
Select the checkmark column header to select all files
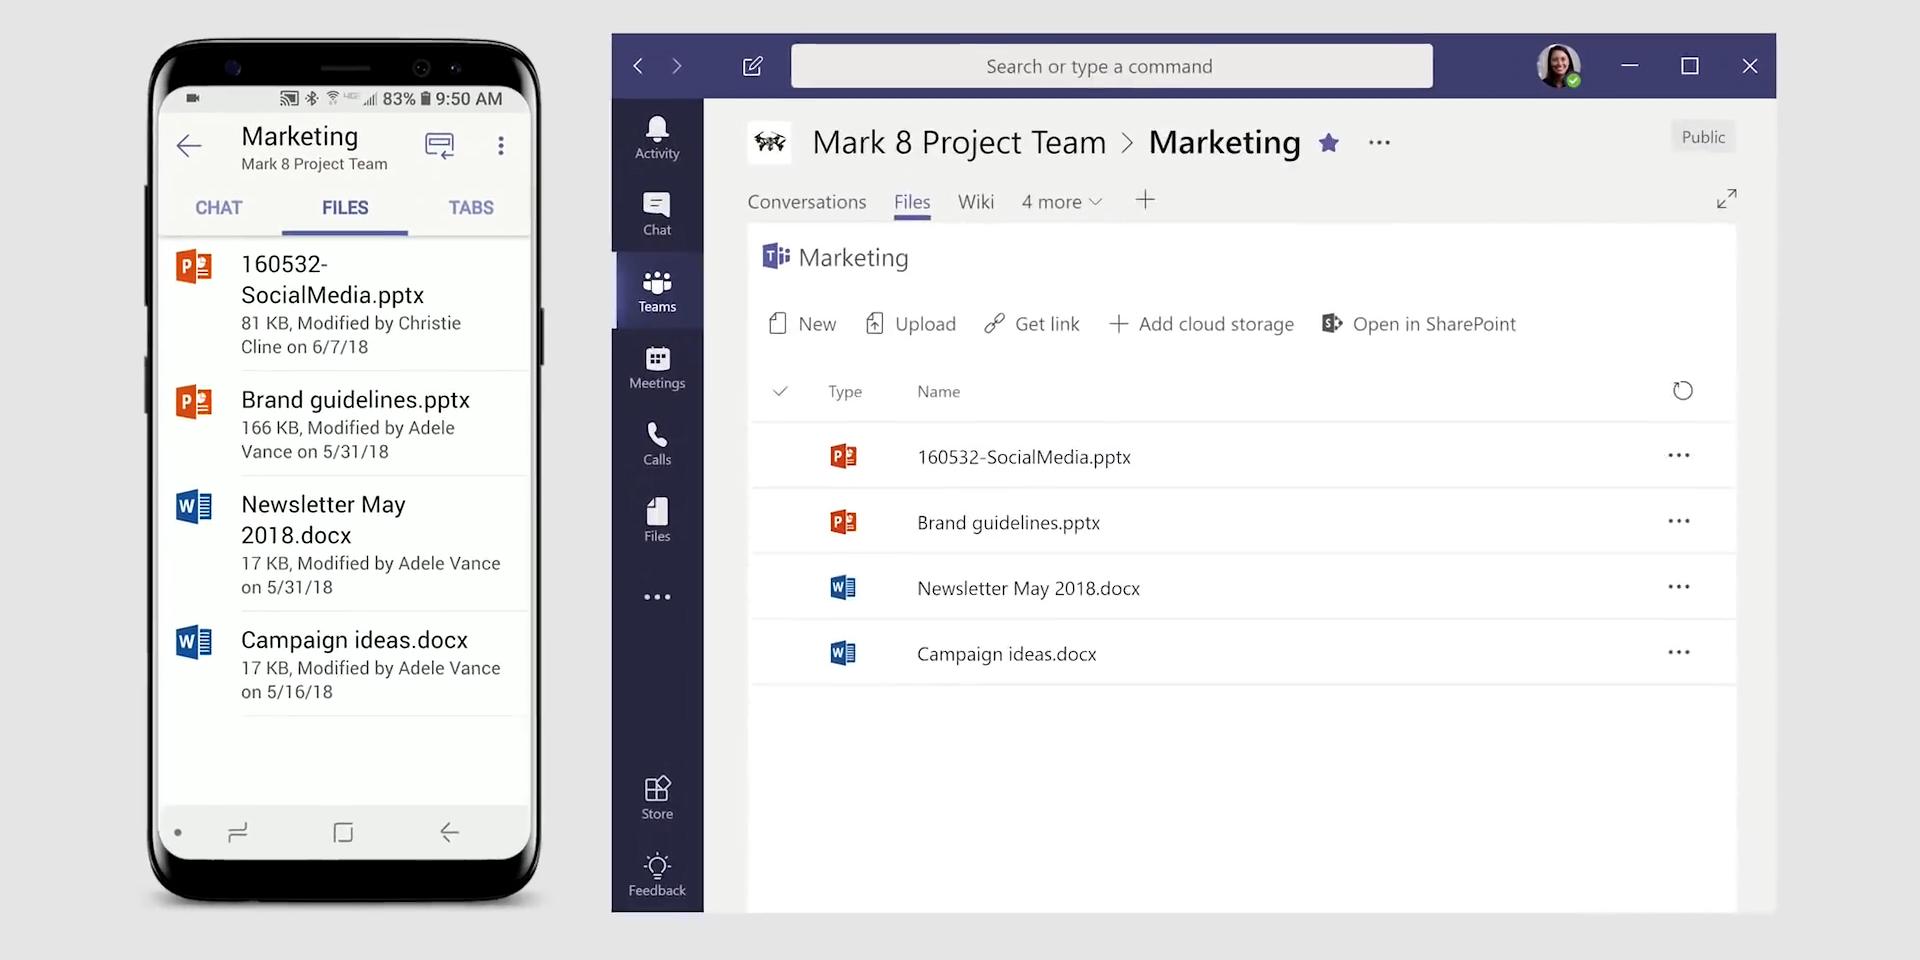[780, 392]
